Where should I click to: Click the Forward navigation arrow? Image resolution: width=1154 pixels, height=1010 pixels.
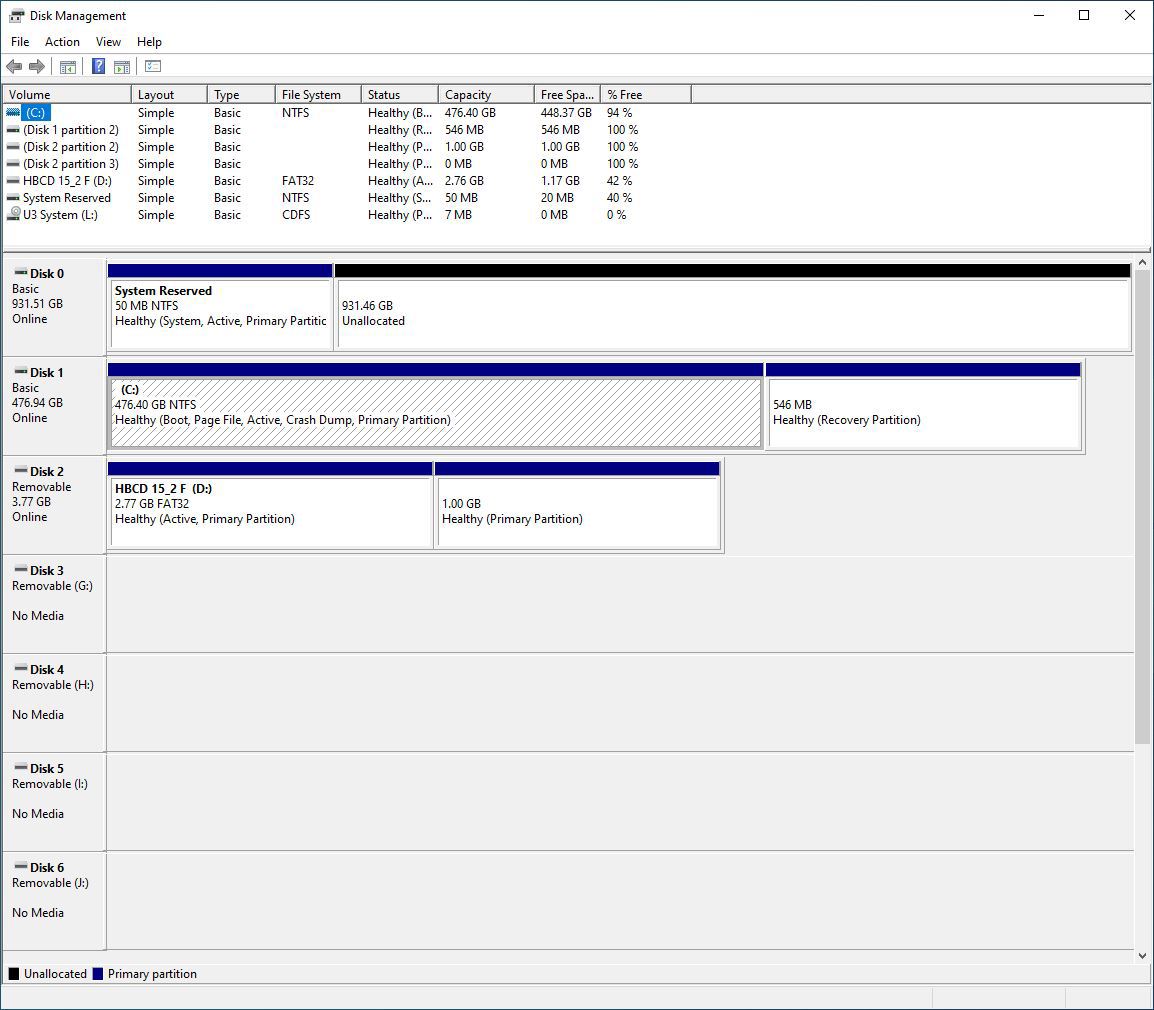pyautogui.click(x=38, y=66)
